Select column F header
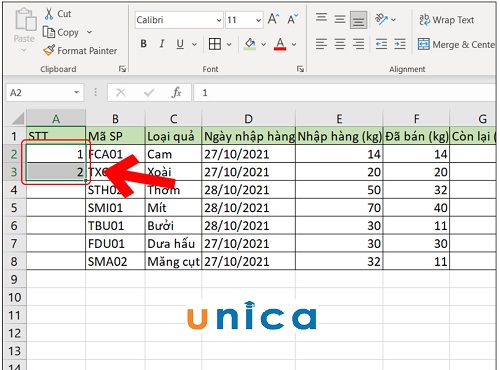The width and height of the screenshot is (500, 370). [x=416, y=119]
